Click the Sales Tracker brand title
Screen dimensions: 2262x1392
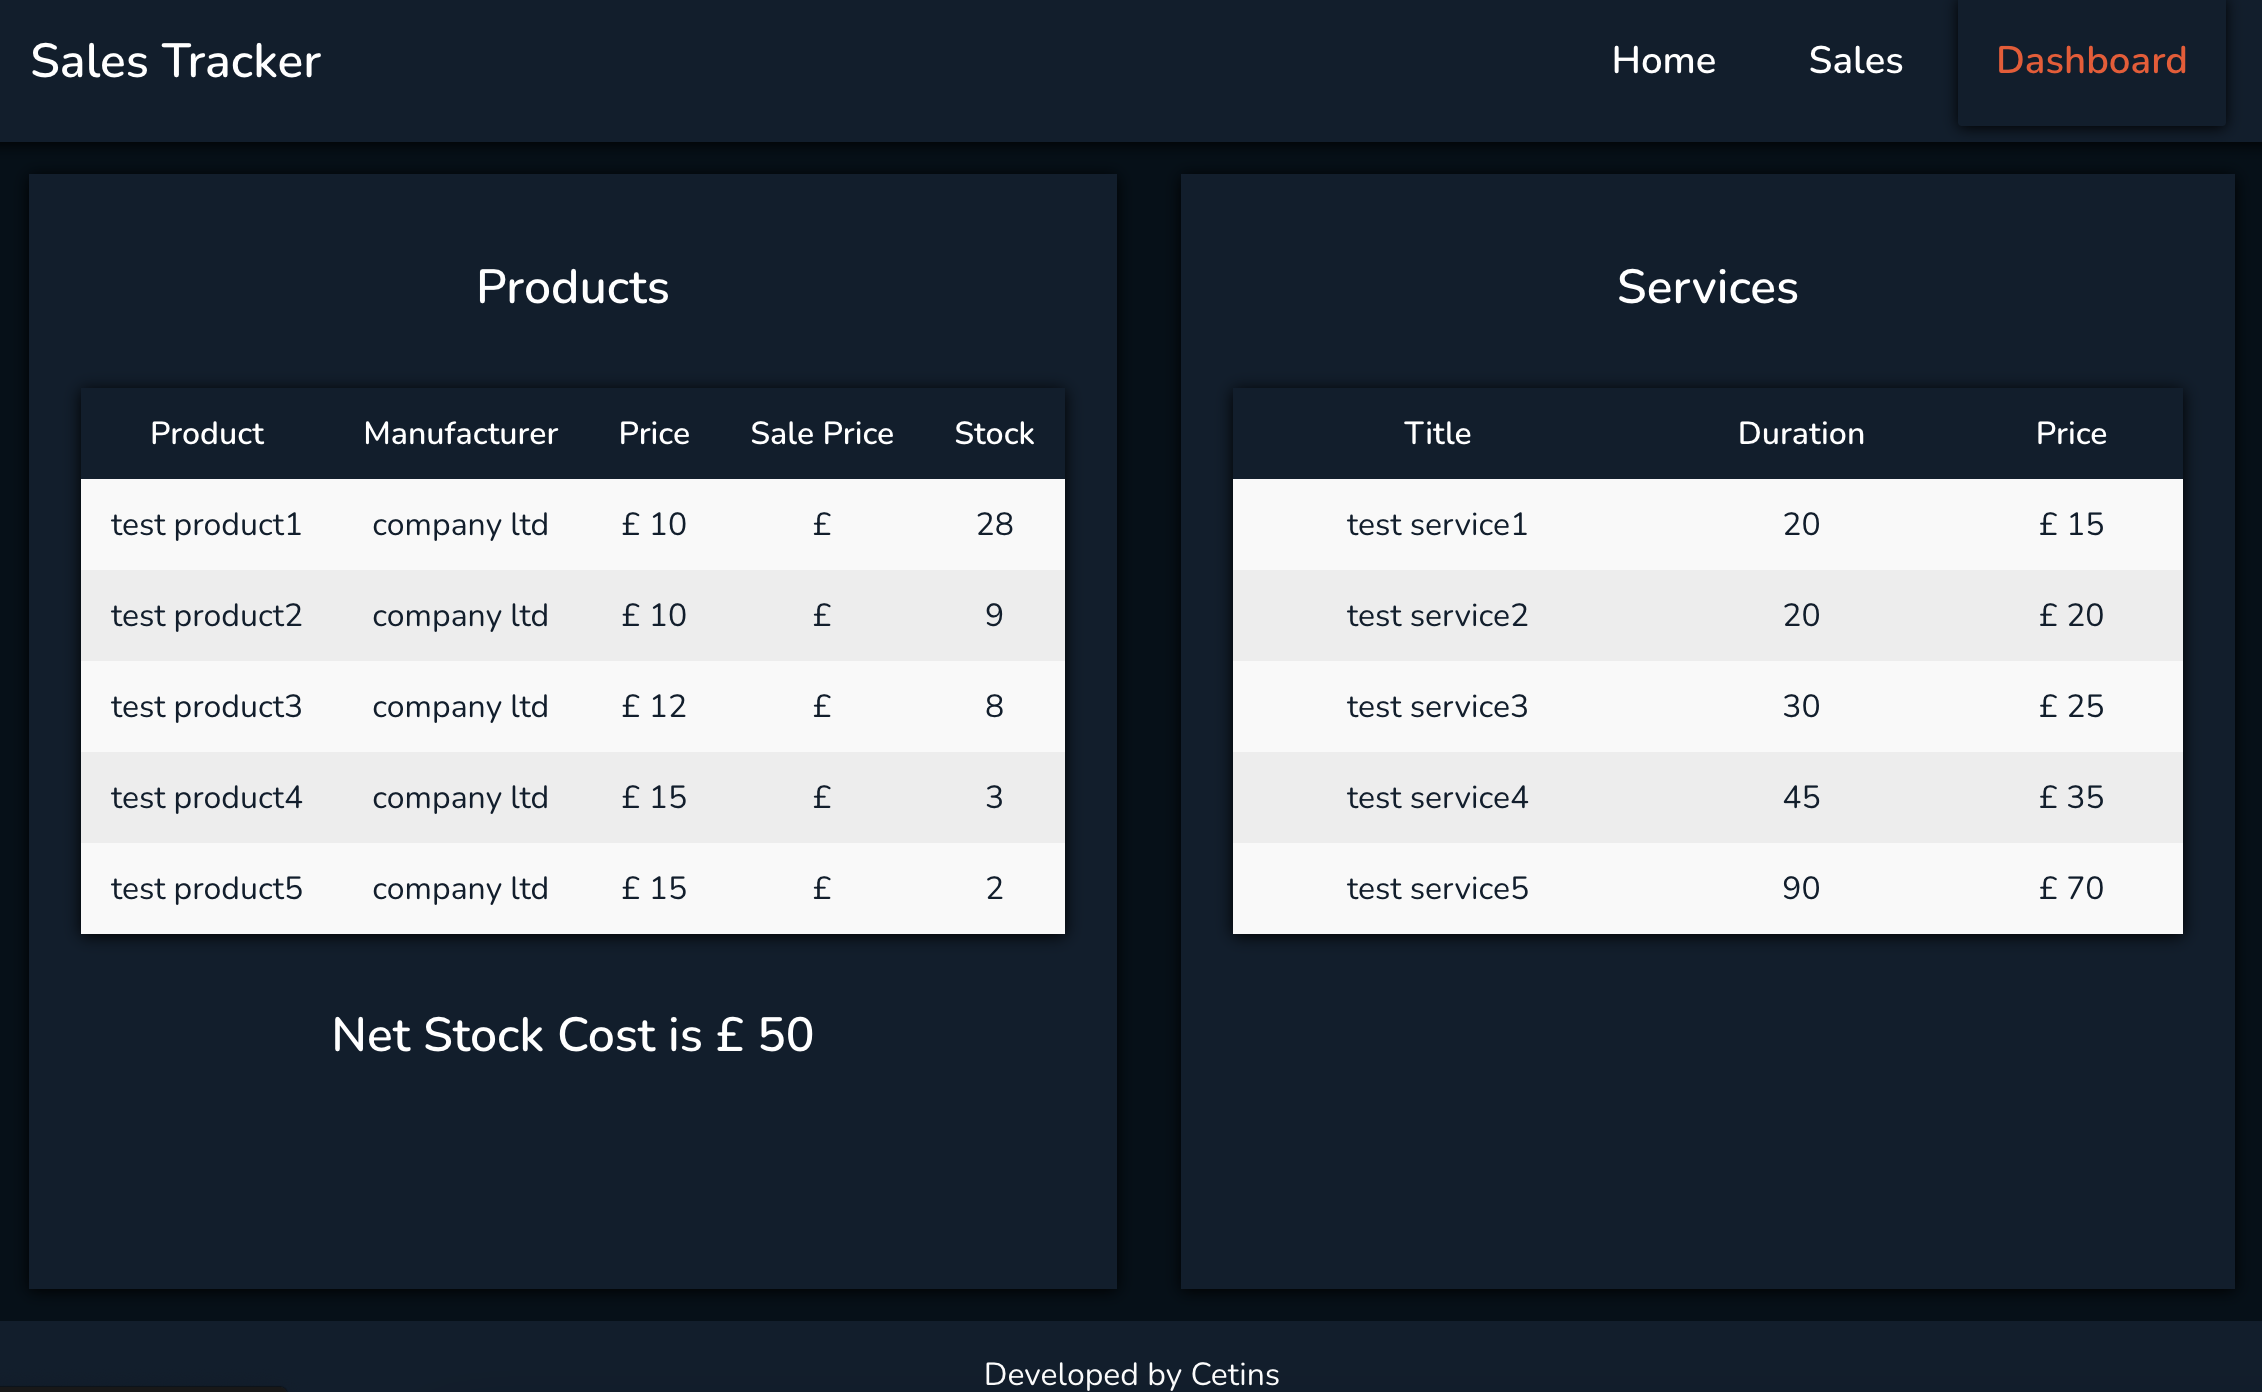pos(175,61)
